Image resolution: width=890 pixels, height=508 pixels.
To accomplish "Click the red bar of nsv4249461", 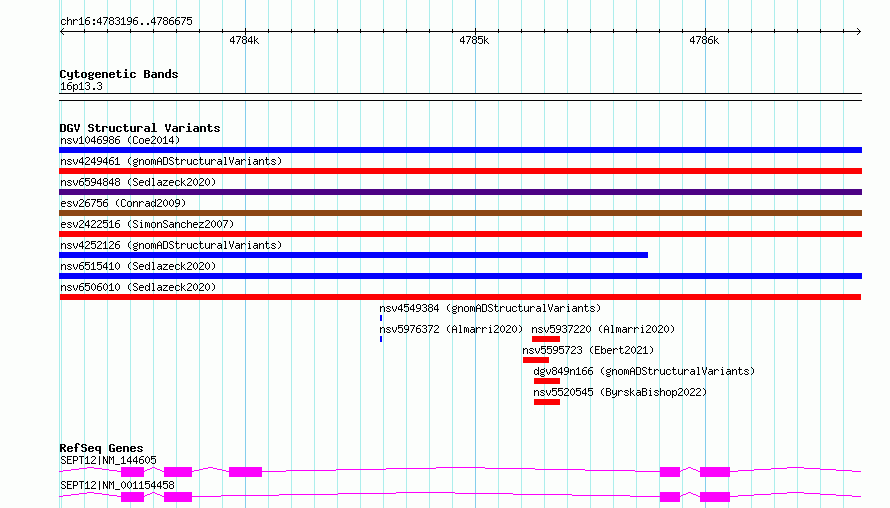I will point(460,171).
